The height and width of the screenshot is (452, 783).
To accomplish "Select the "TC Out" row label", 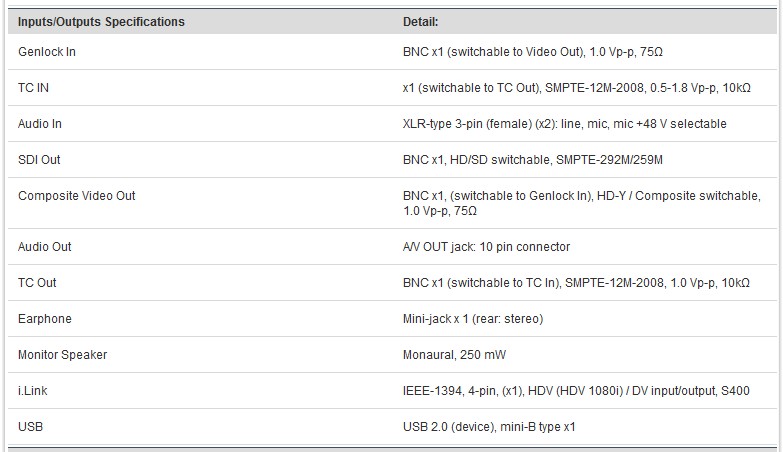I will click(x=37, y=282).
